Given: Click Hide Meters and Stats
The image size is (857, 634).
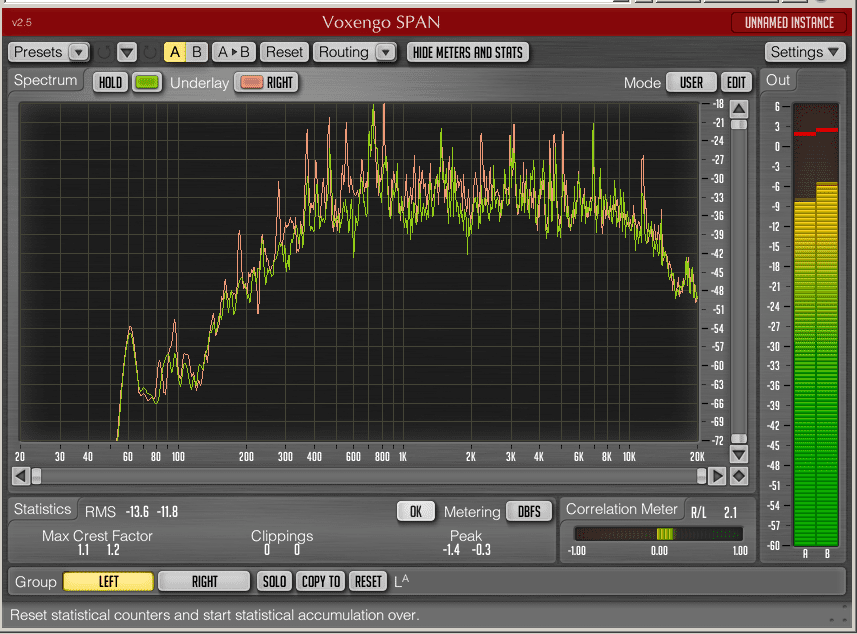Looking at the screenshot, I should pos(468,52).
